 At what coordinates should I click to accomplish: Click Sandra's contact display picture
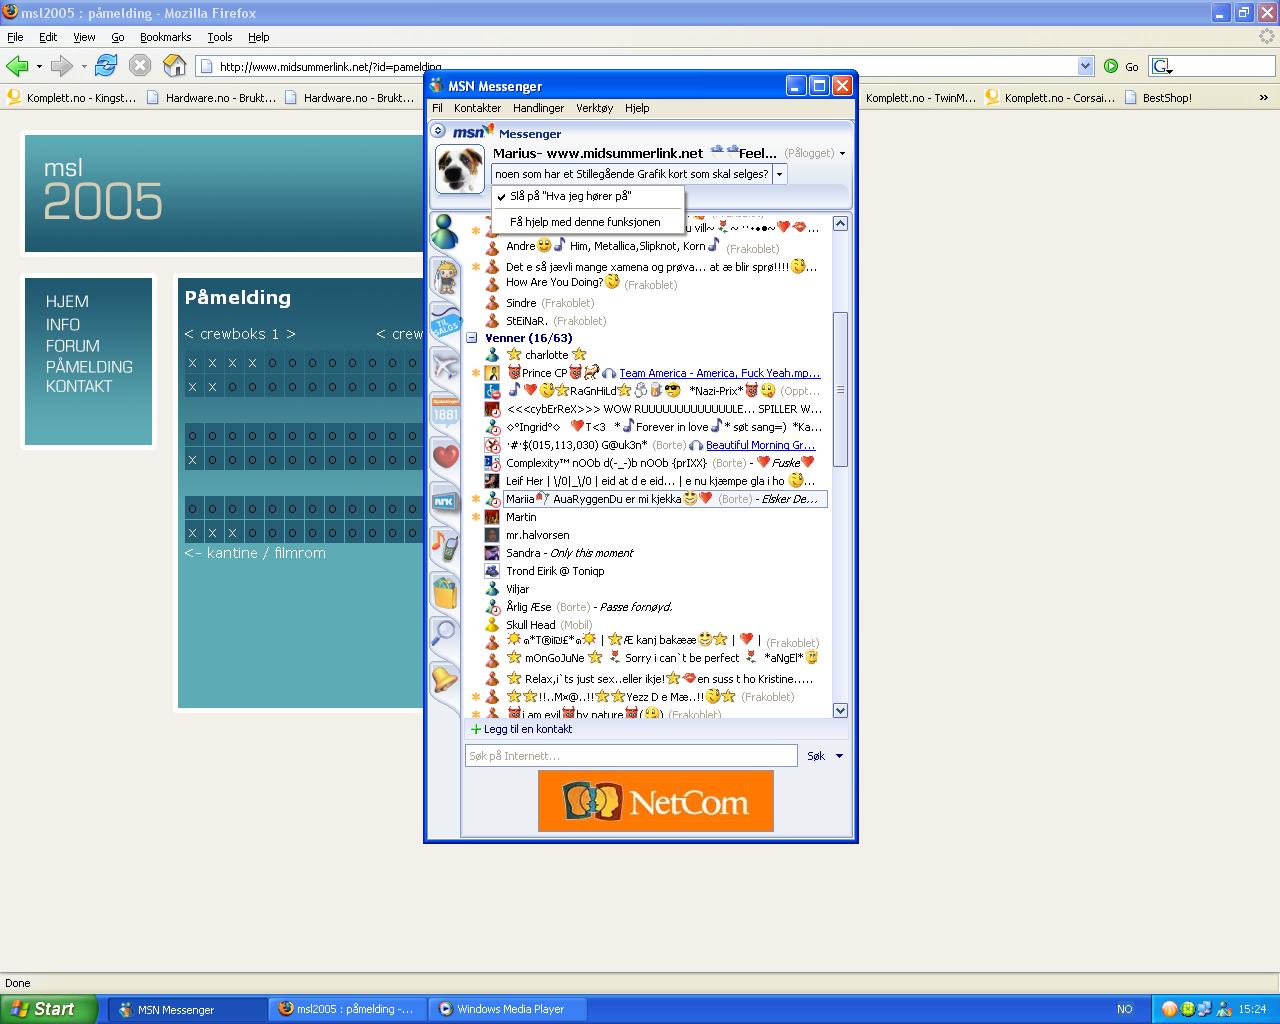(492, 553)
